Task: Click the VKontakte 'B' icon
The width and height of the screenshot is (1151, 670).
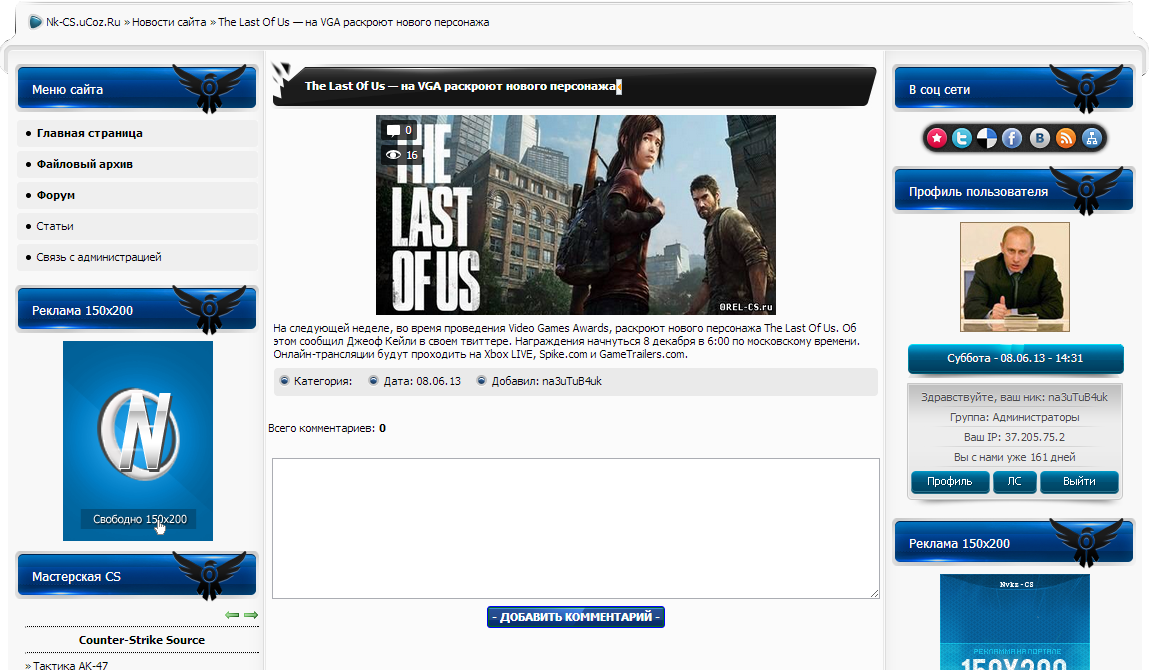Action: 1040,139
